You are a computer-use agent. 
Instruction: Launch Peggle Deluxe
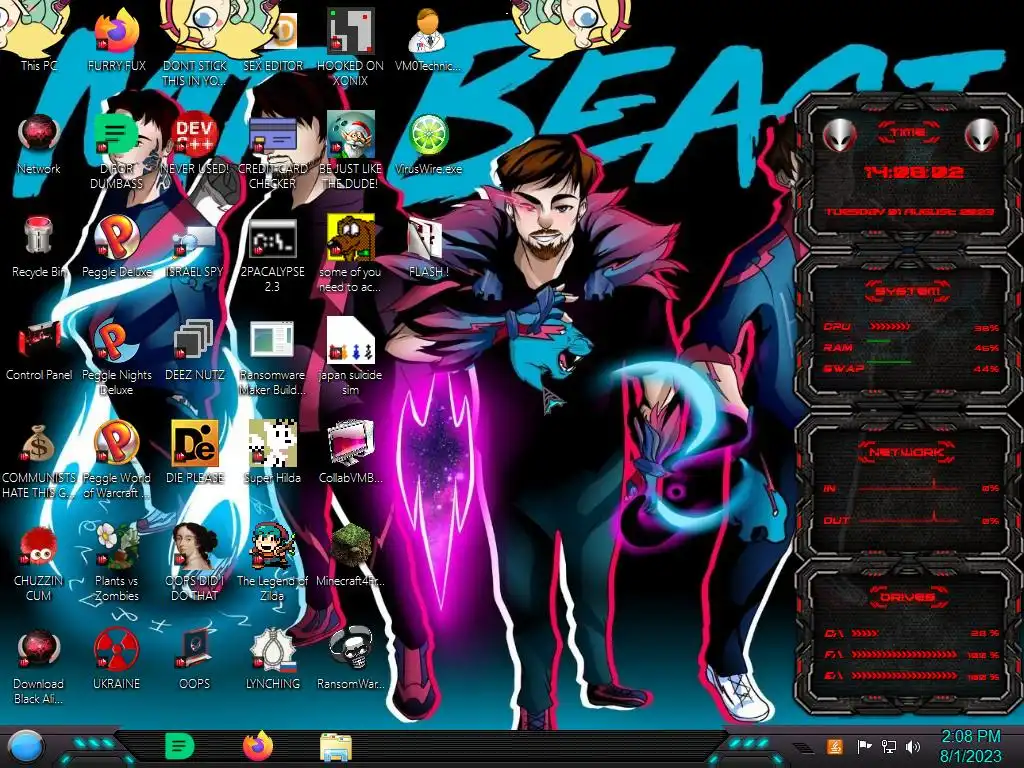116,247
